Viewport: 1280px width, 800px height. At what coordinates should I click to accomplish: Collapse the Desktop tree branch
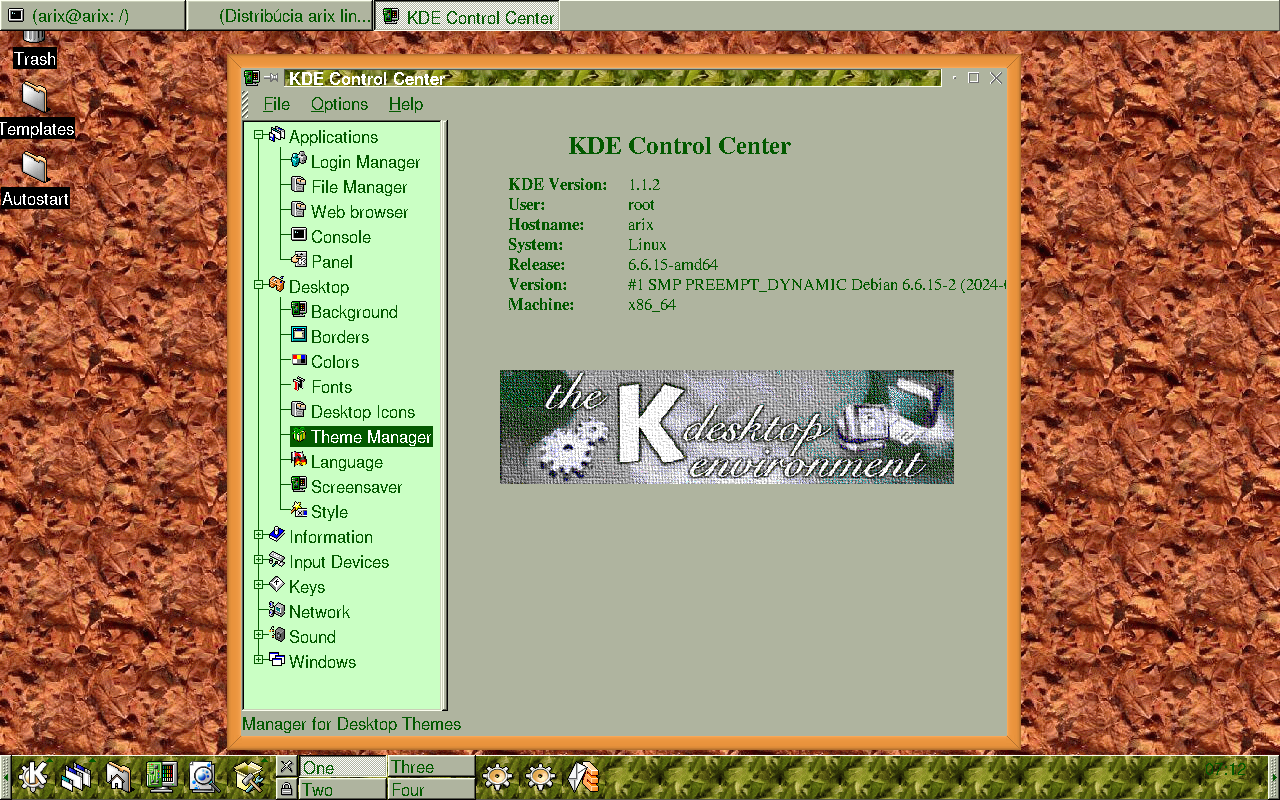coord(258,285)
